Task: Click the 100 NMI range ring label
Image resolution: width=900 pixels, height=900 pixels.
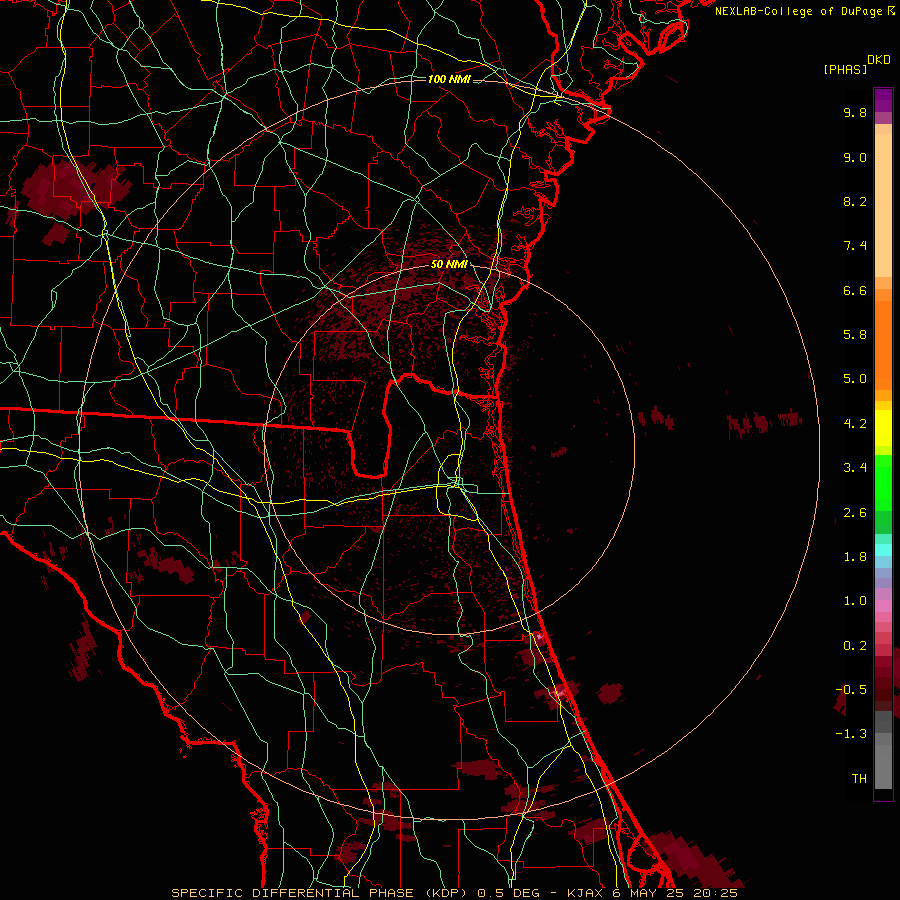Action: pos(449,79)
